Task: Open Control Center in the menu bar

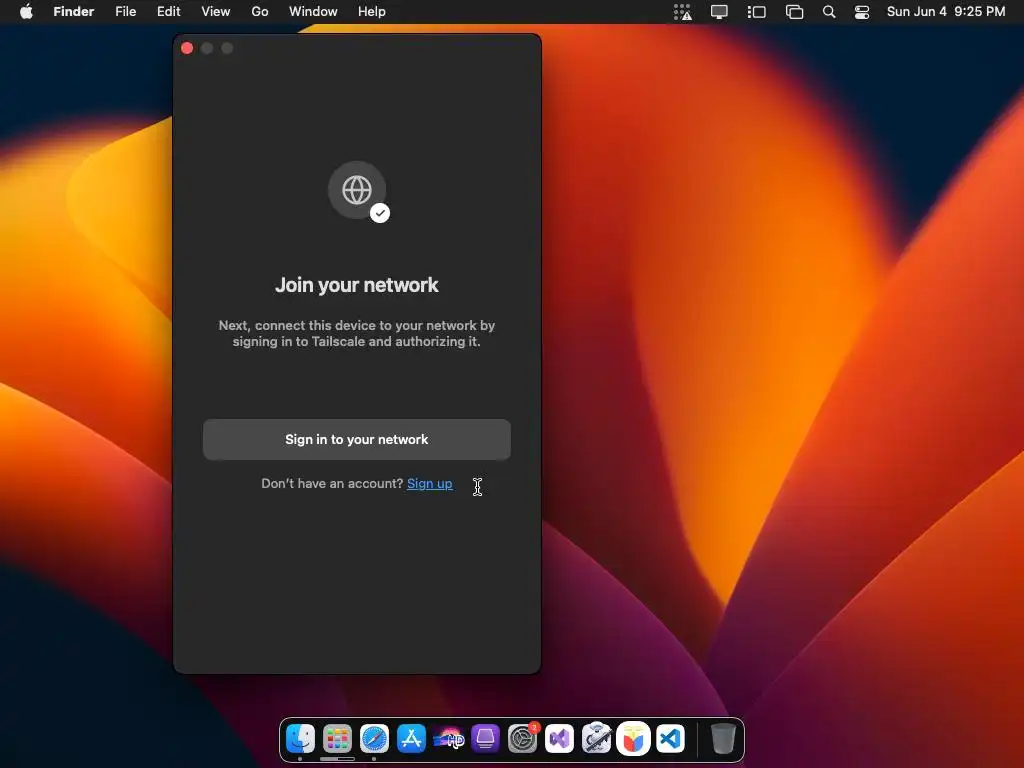Action: point(862,12)
